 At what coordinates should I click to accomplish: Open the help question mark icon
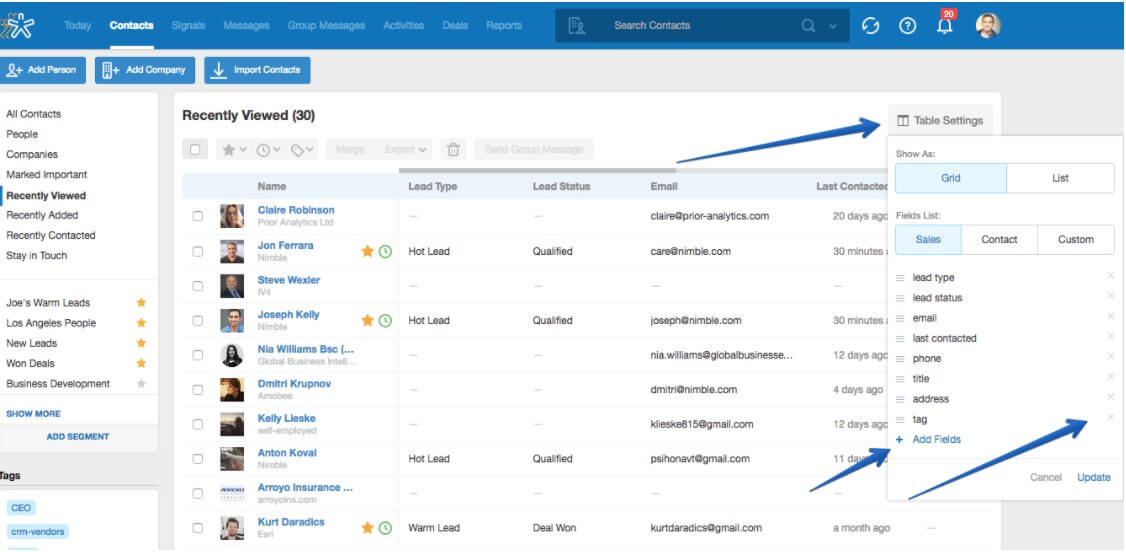pos(908,26)
